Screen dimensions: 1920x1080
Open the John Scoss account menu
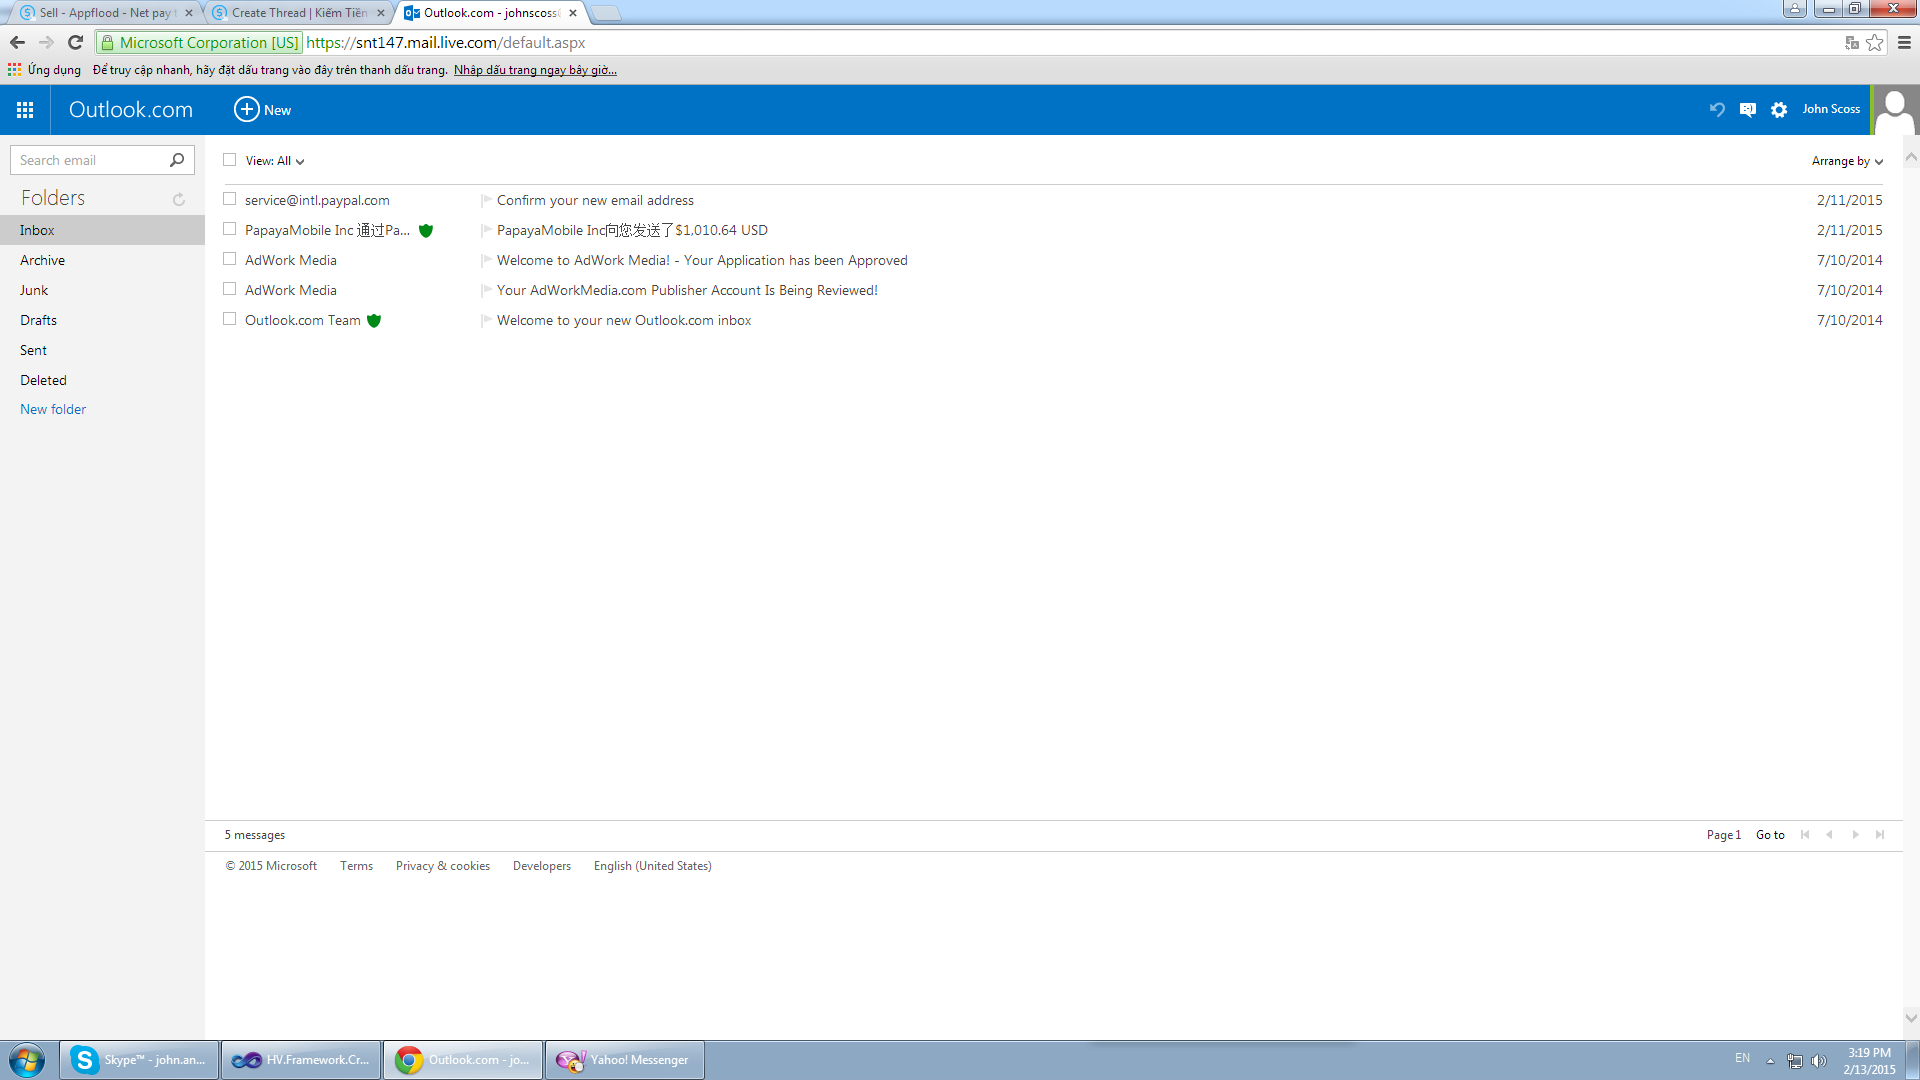click(x=1831, y=109)
